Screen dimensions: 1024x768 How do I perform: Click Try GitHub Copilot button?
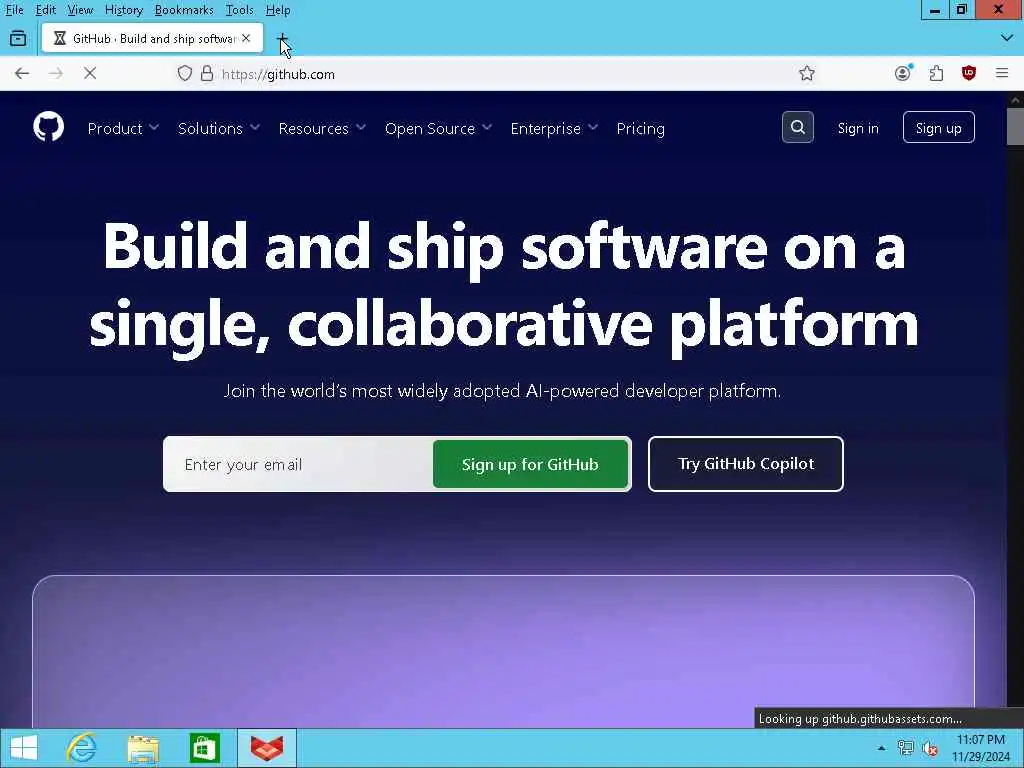(x=746, y=464)
